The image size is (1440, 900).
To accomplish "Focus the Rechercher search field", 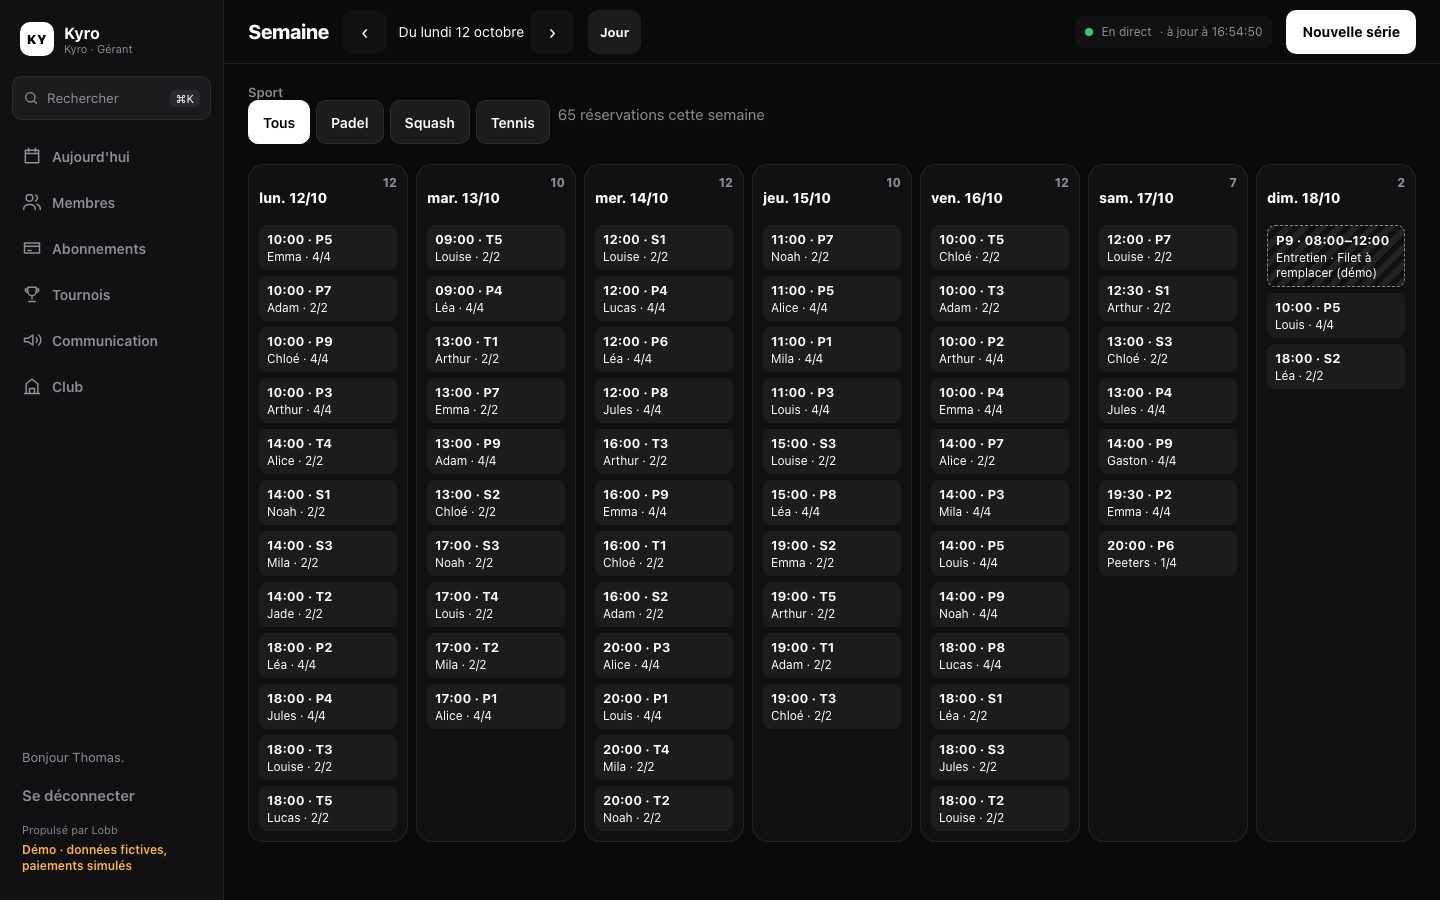I will click(111, 98).
